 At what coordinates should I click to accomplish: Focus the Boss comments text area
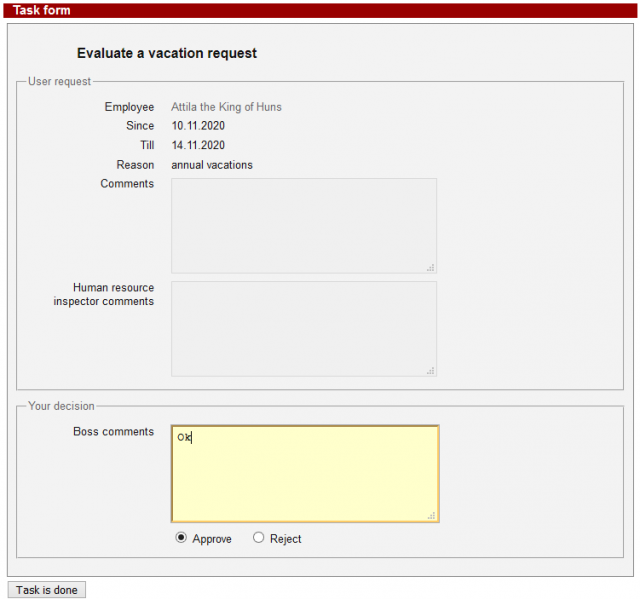tap(305, 473)
